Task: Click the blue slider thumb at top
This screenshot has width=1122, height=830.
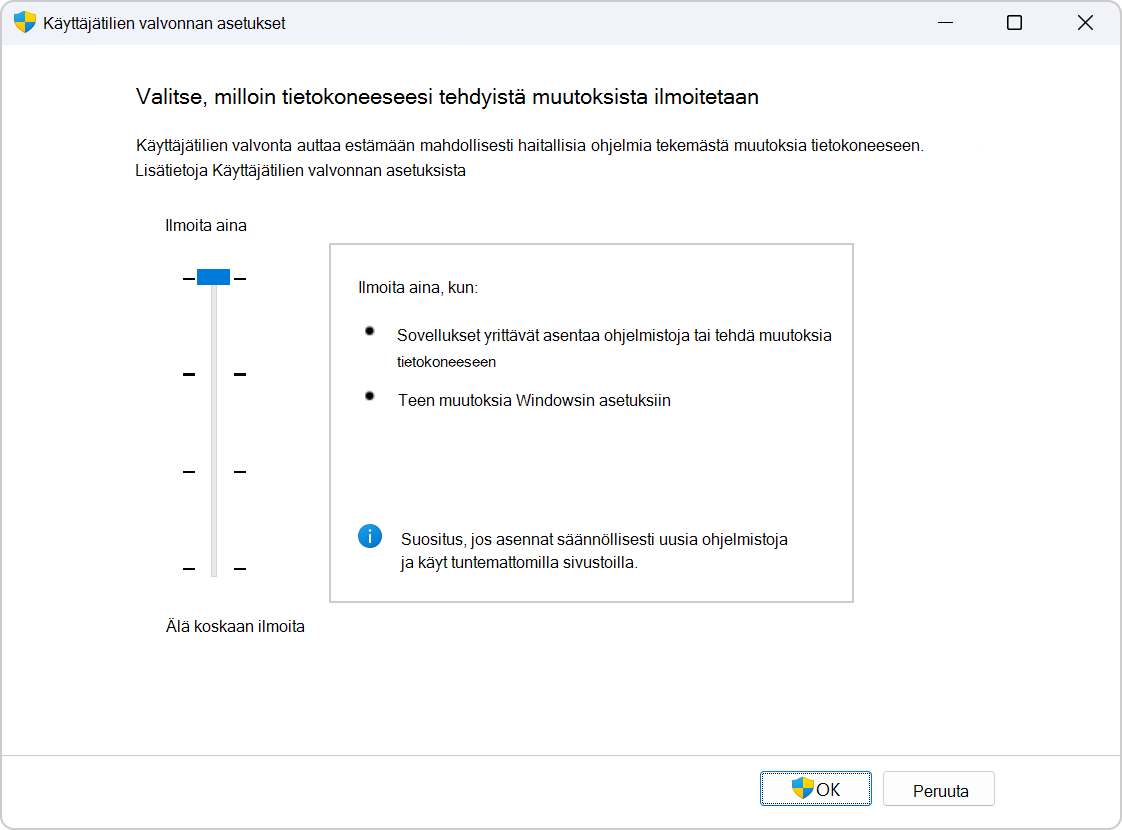Action: tap(213, 277)
